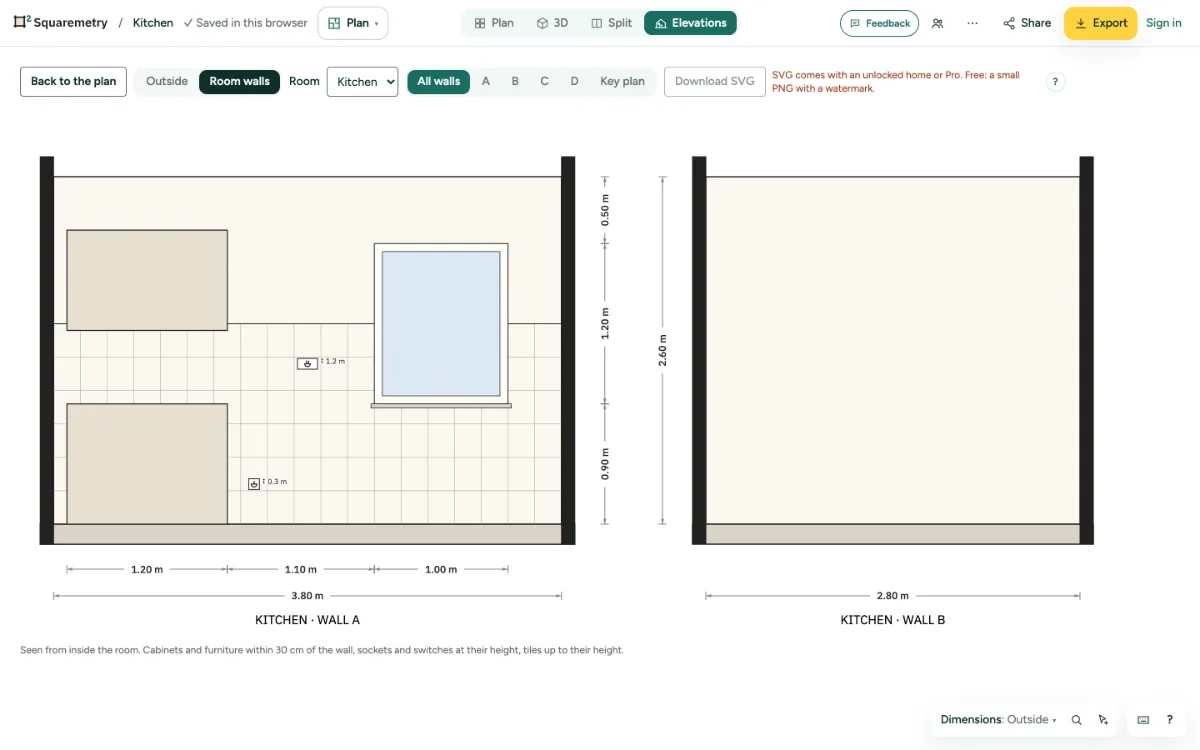Image resolution: width=1200 pixels, height=750 pixels.
Task: Click the cursor-plus selection icon
Action: tap(1104, 720)
